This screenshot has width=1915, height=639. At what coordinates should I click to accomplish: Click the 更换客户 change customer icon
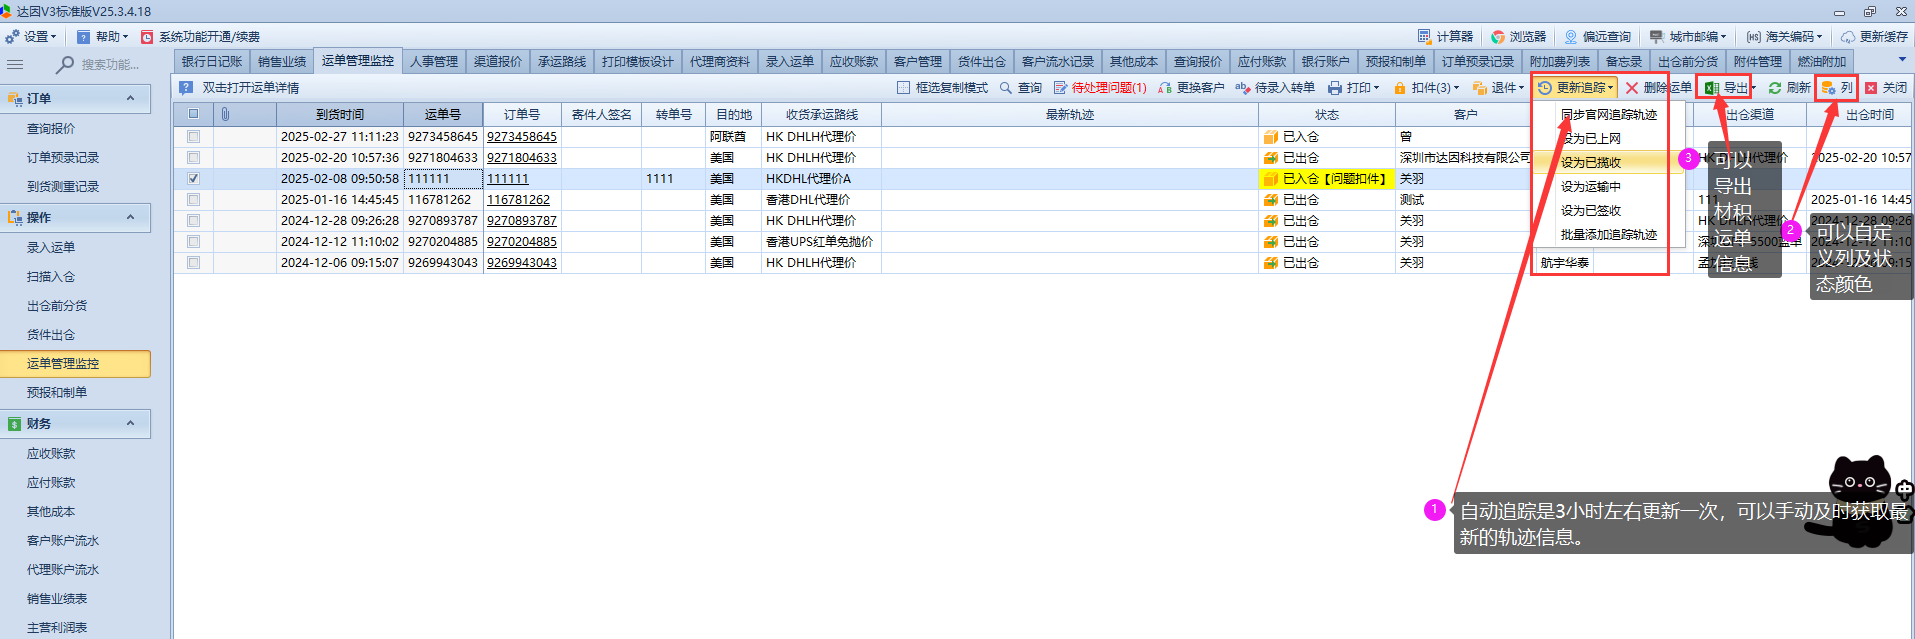point(1165,88)
